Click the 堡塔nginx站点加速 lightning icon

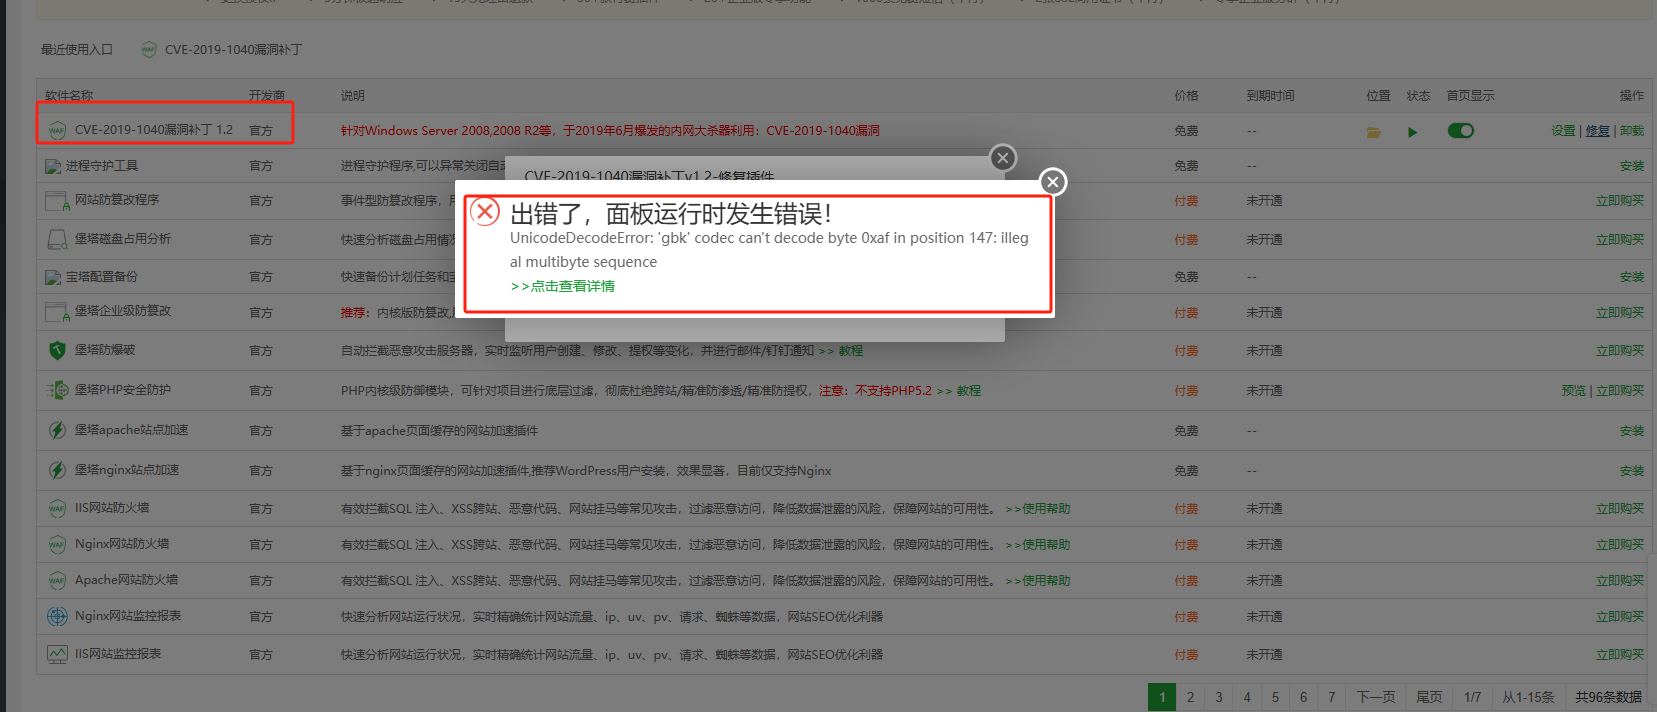pyautogui.click(x=57, y=470)
